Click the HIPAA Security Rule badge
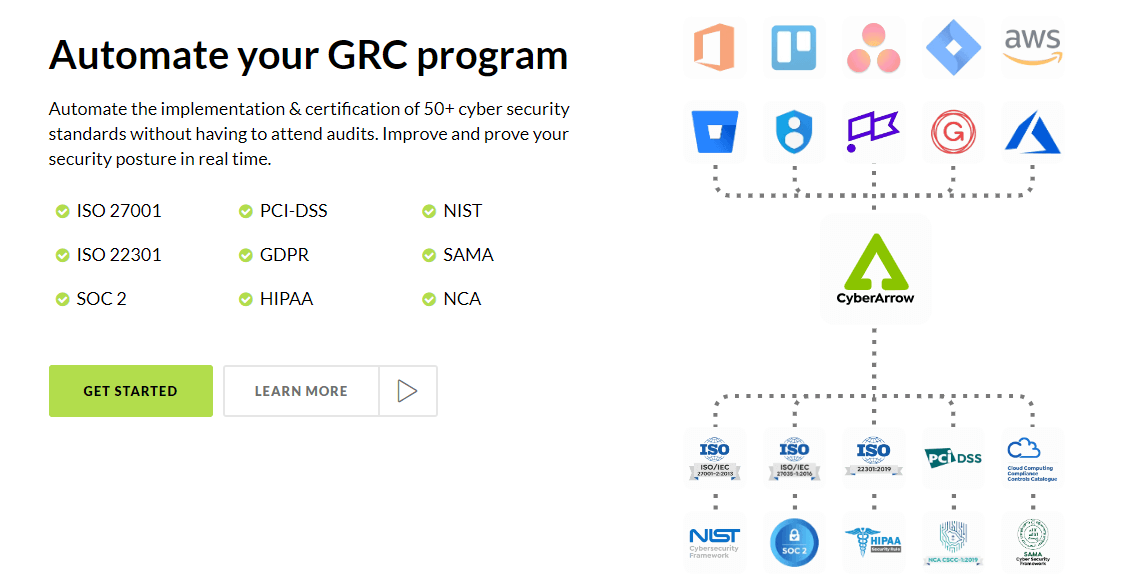 click(874, 542)
